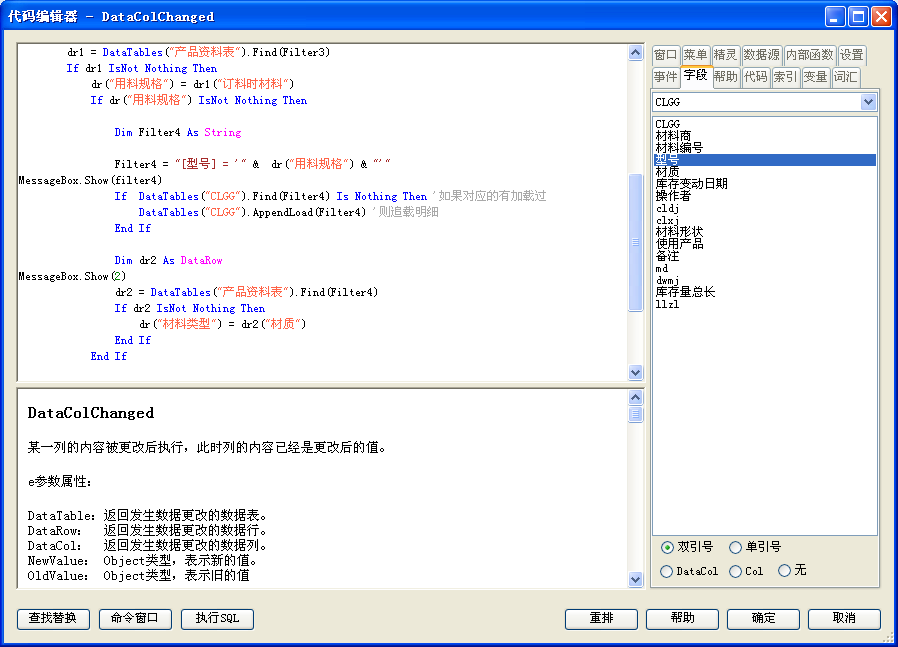Image resolution: width=898 pixels, height=647 pixels.
Task: Show the 变量 tab
Action: click(815, 77)
